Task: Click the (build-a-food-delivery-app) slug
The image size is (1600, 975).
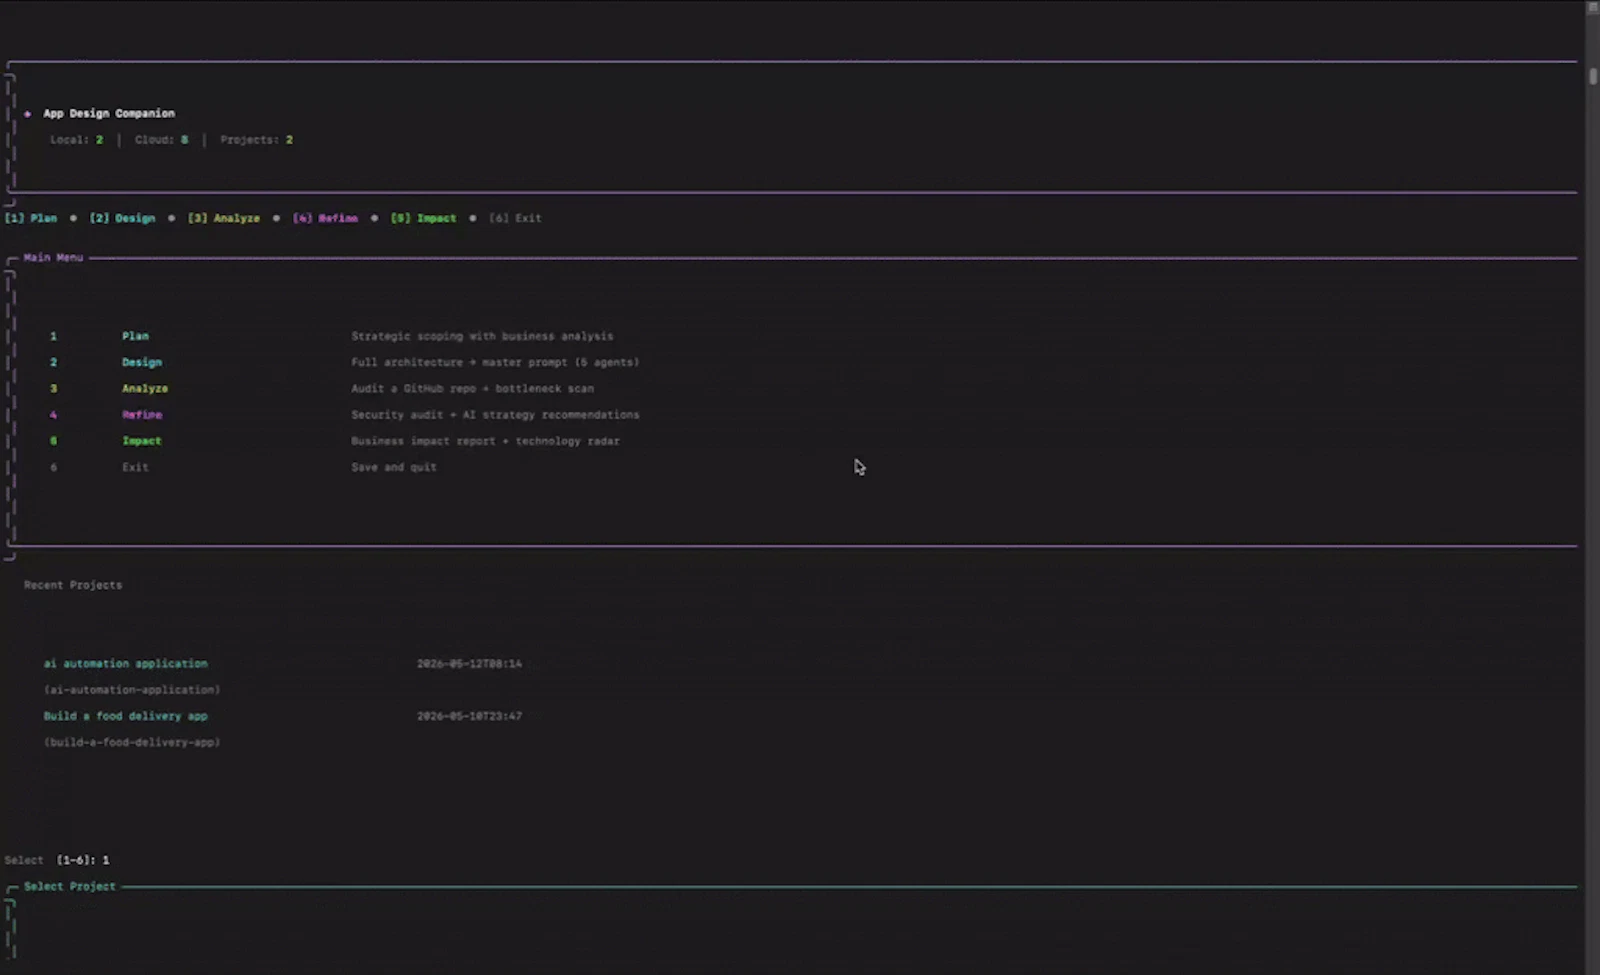Action: (x=132, y=742)
